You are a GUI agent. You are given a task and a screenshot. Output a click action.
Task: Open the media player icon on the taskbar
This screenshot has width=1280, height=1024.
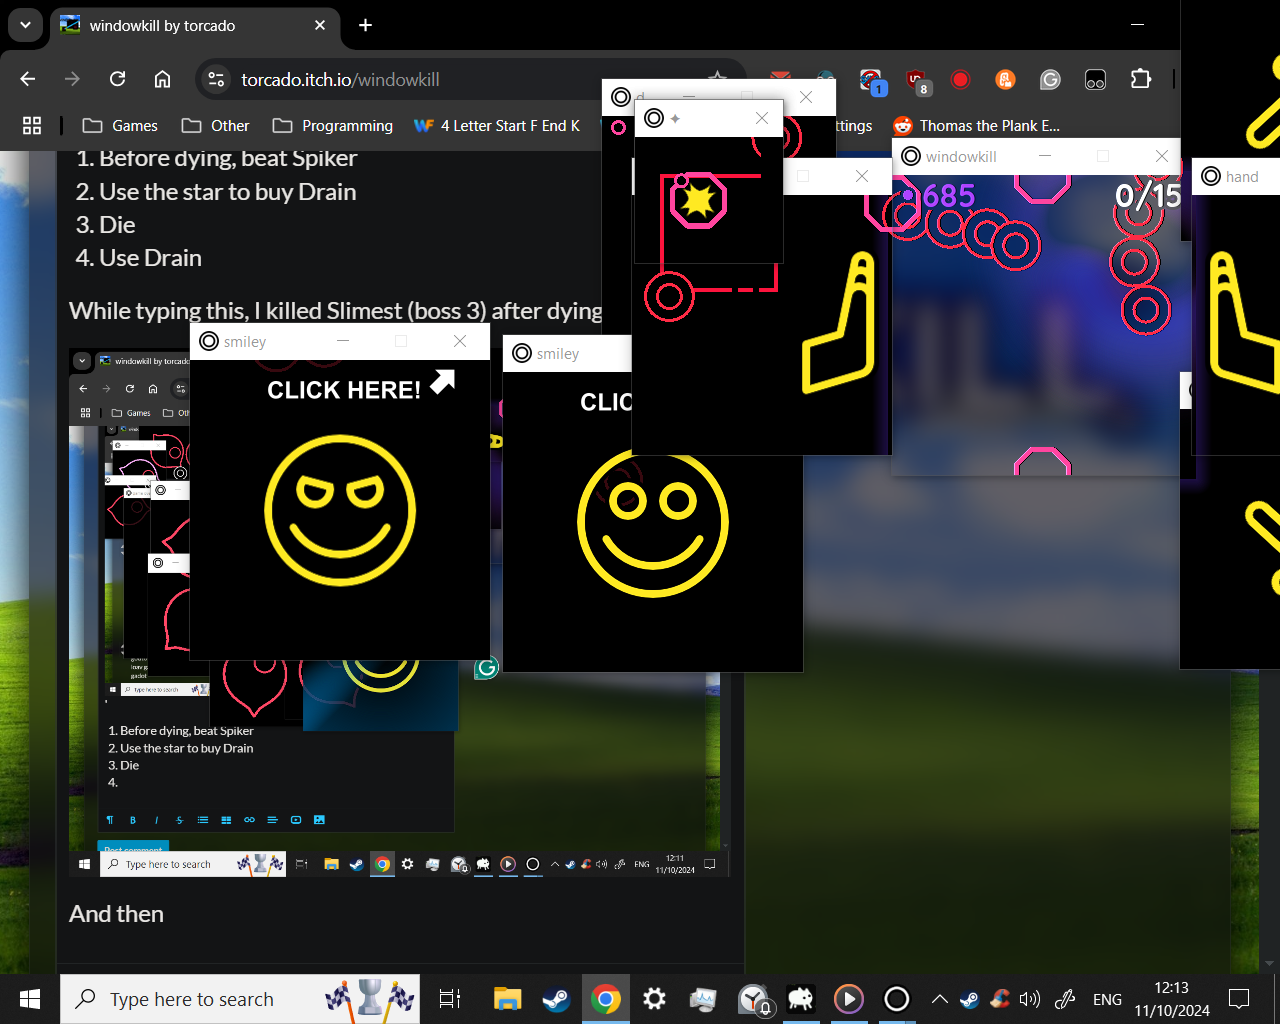click(x=848, y=999)
